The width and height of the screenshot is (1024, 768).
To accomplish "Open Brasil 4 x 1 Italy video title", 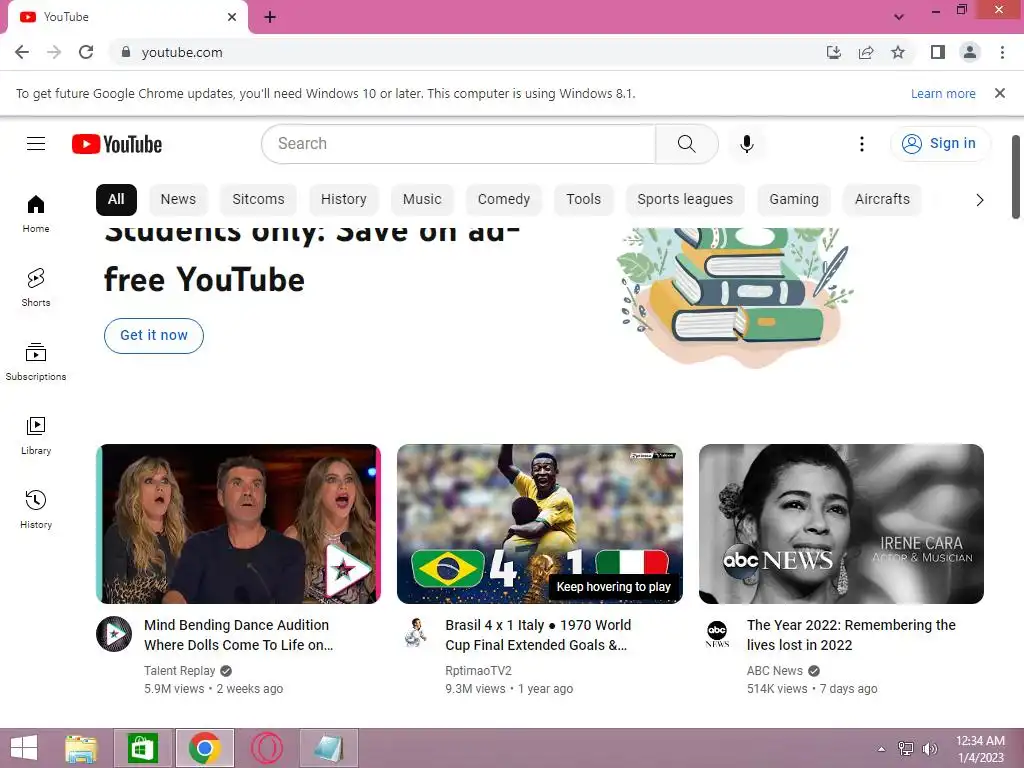I will [538, 635].
